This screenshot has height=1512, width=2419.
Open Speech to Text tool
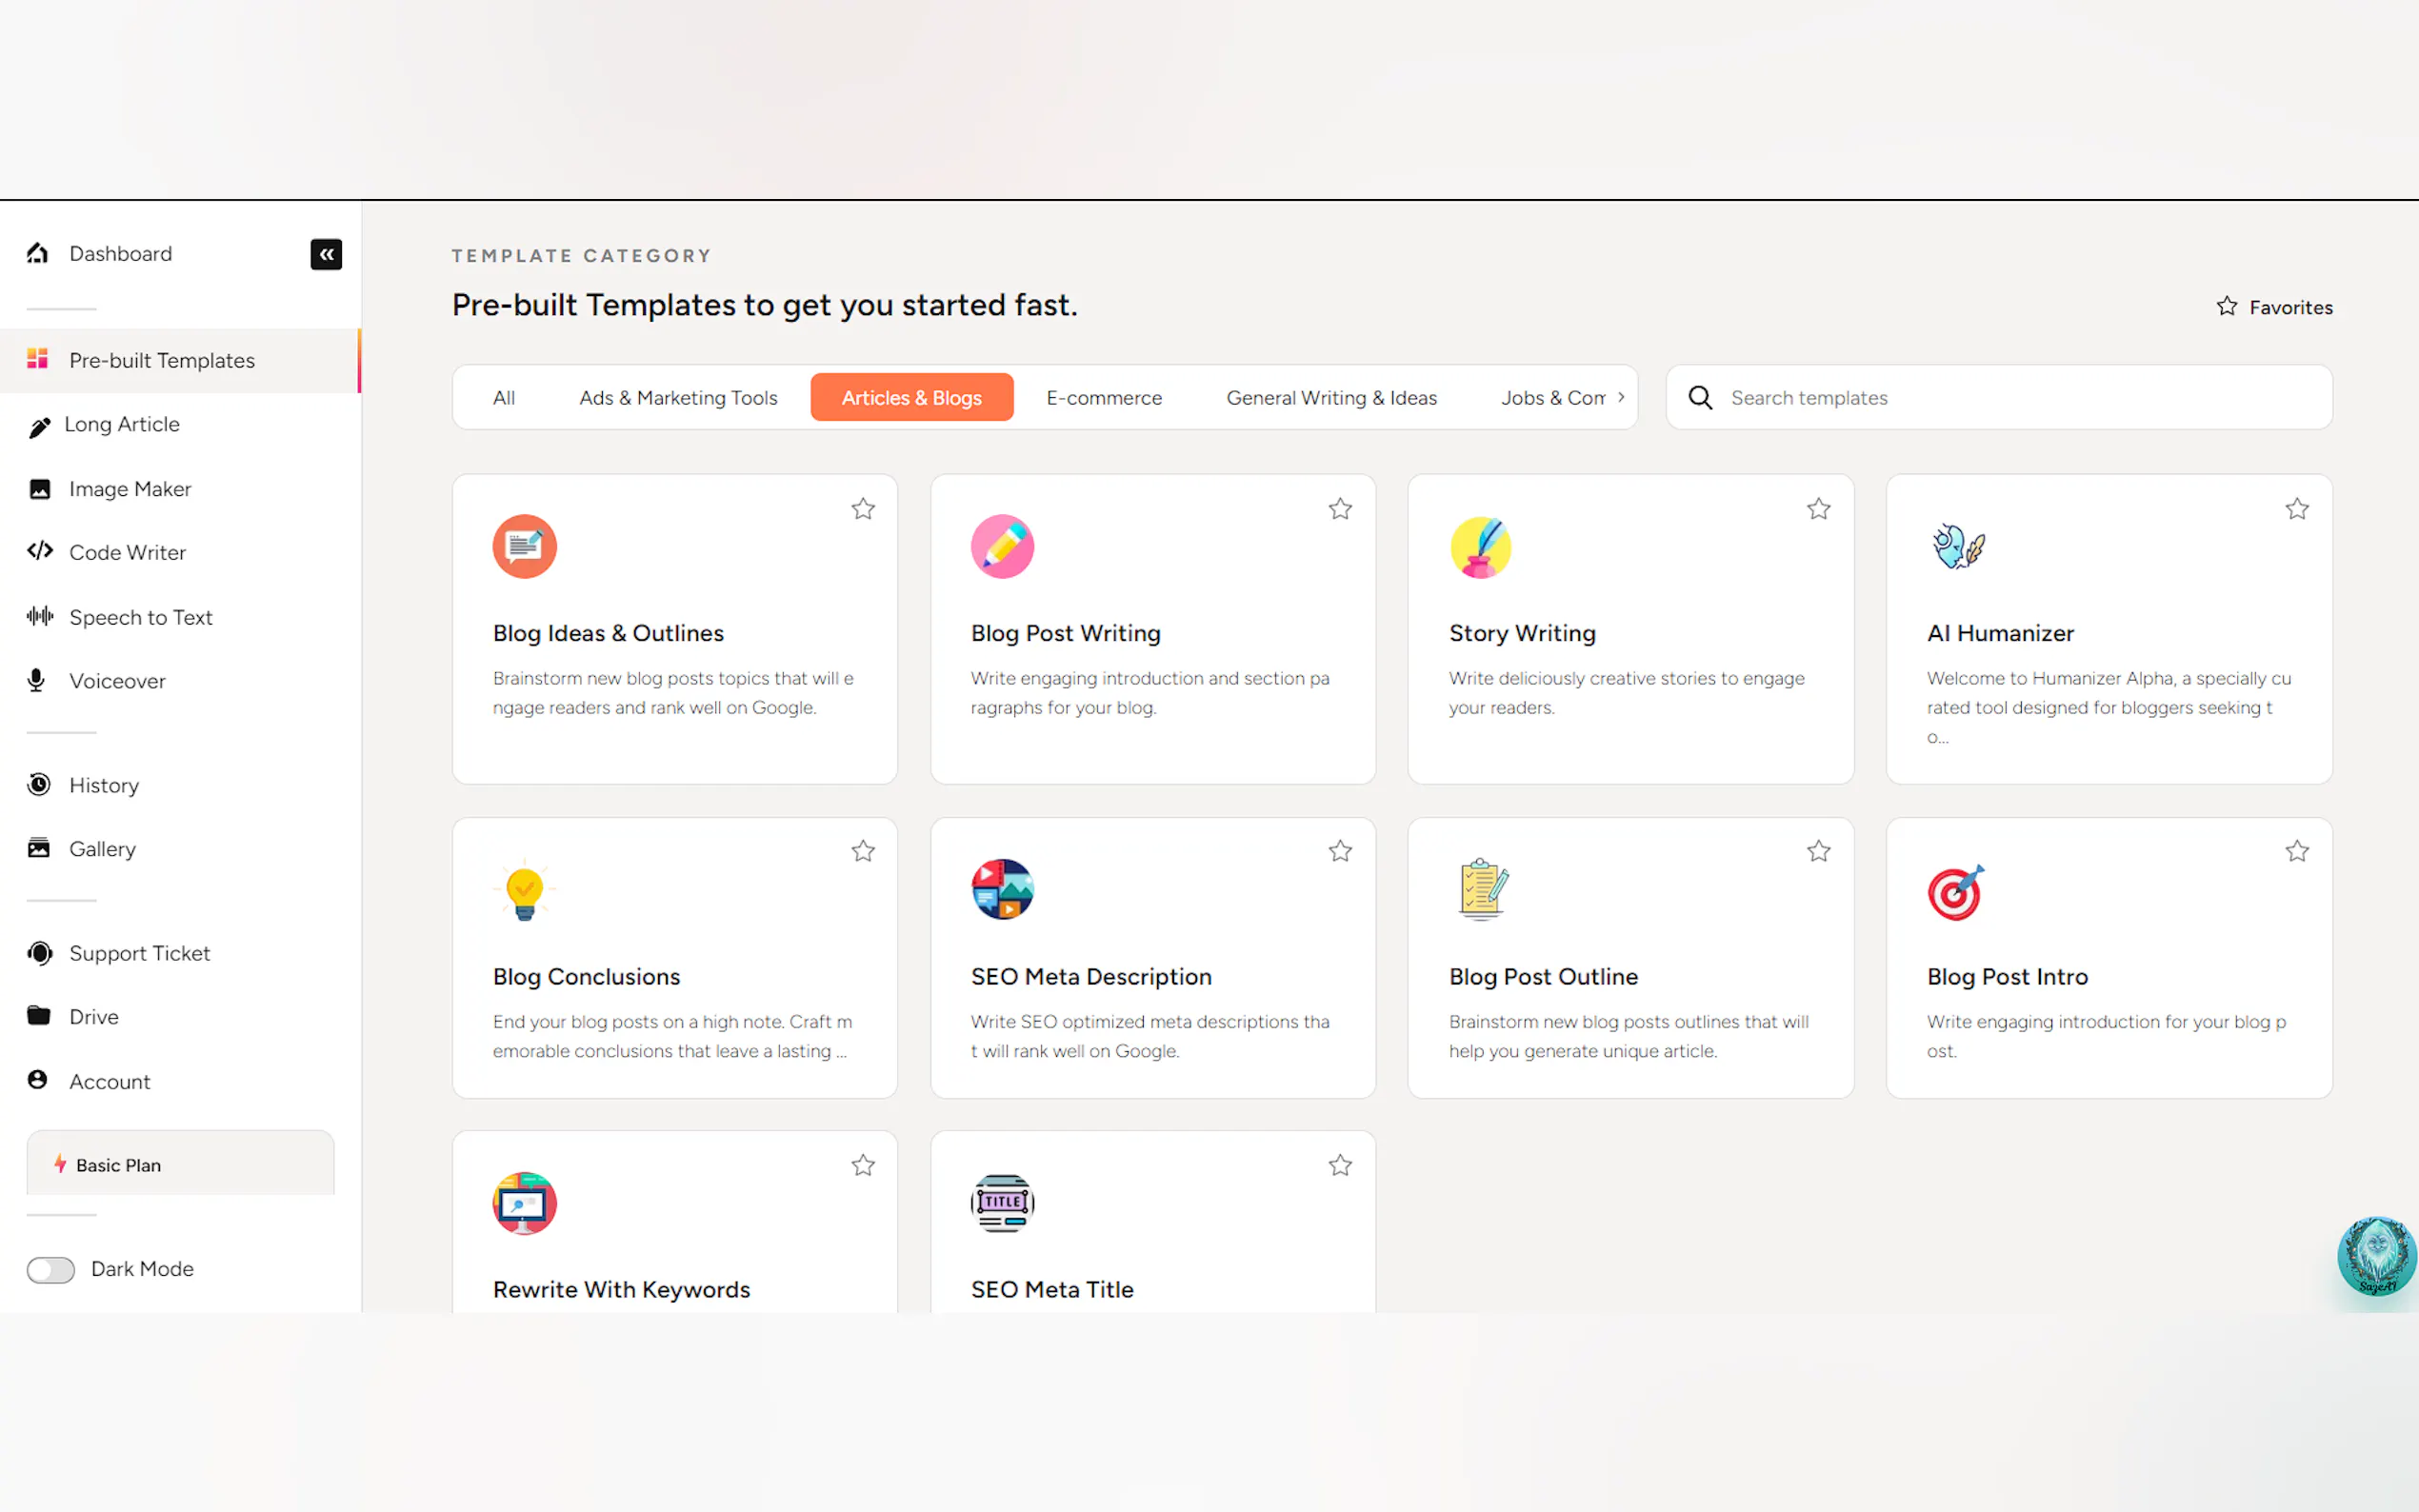pos(140,617)
